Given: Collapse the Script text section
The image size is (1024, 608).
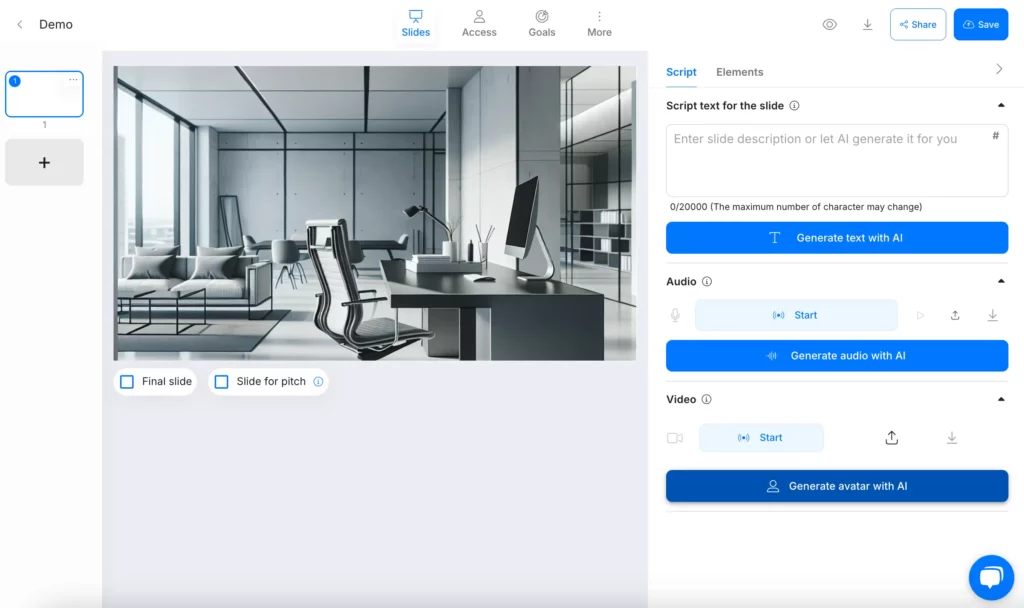Looking at the screenshot, I should point(1001,106).
